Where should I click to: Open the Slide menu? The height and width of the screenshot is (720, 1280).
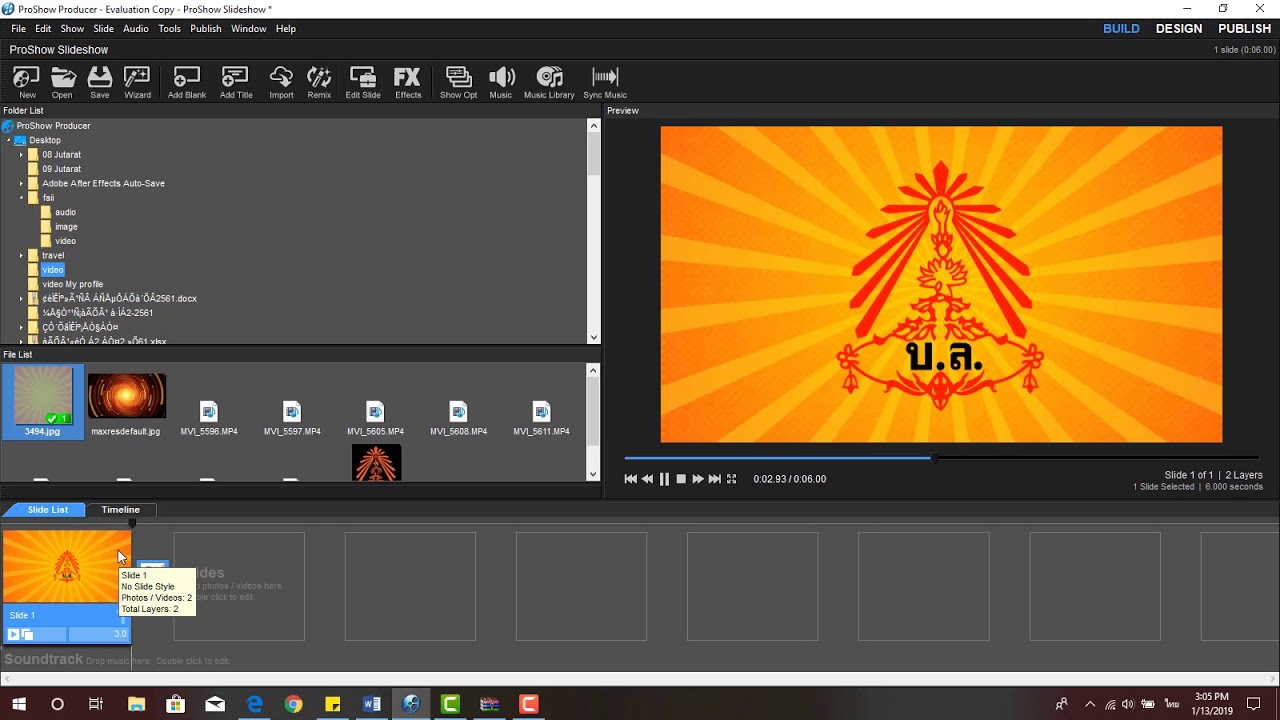click(x=104, y=29)
